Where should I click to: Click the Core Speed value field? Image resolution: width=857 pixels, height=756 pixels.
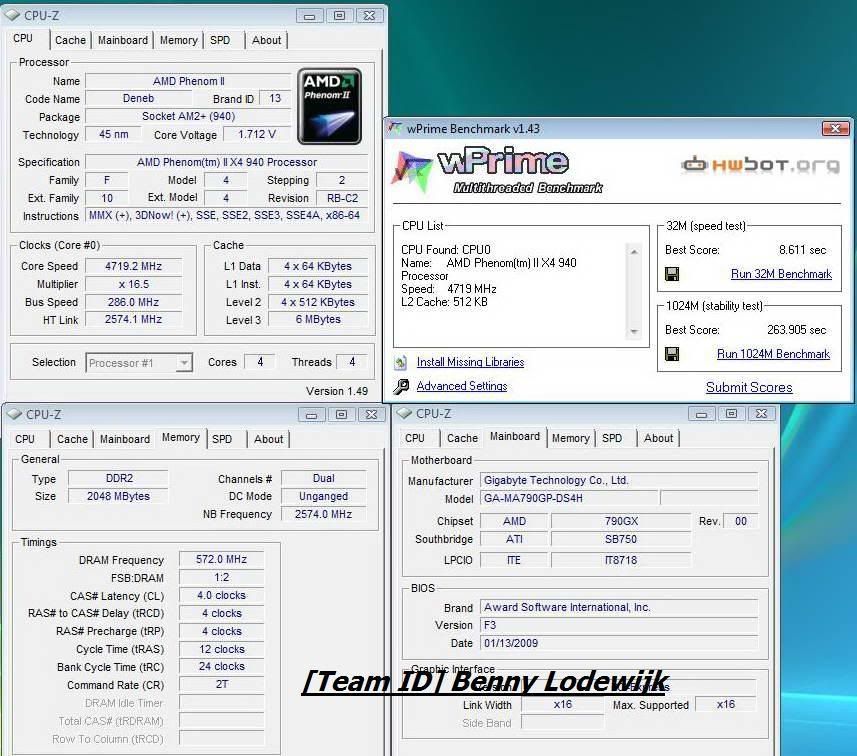pos(133,267)
